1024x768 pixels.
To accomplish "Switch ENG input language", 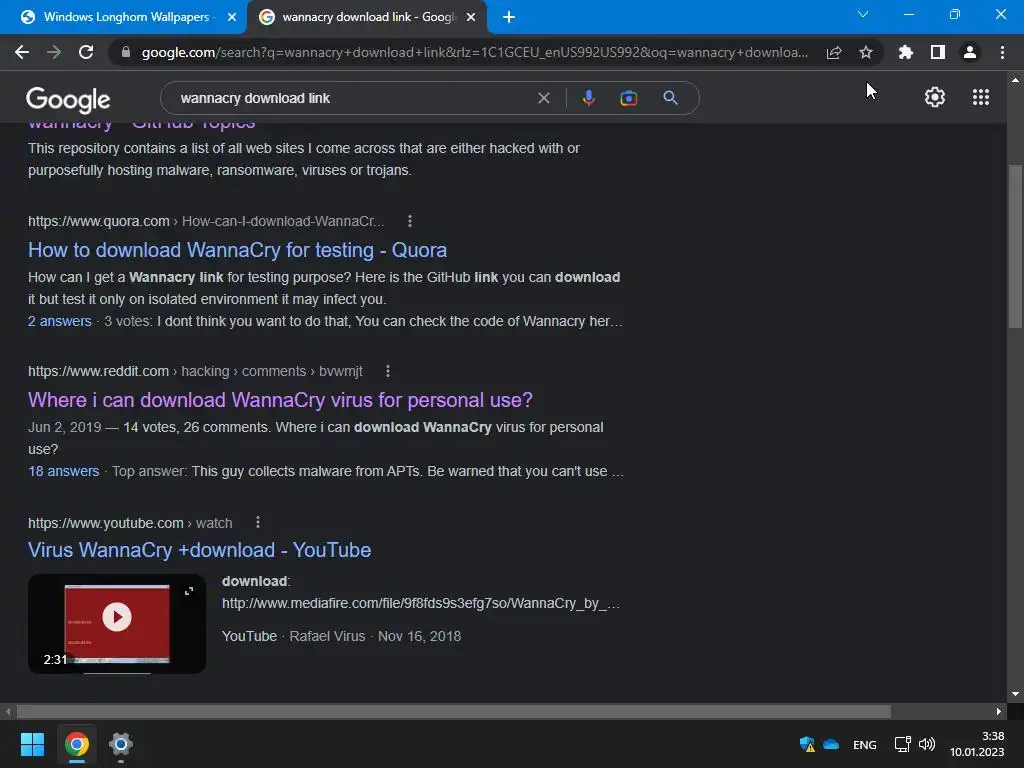I will pos(865,744).
